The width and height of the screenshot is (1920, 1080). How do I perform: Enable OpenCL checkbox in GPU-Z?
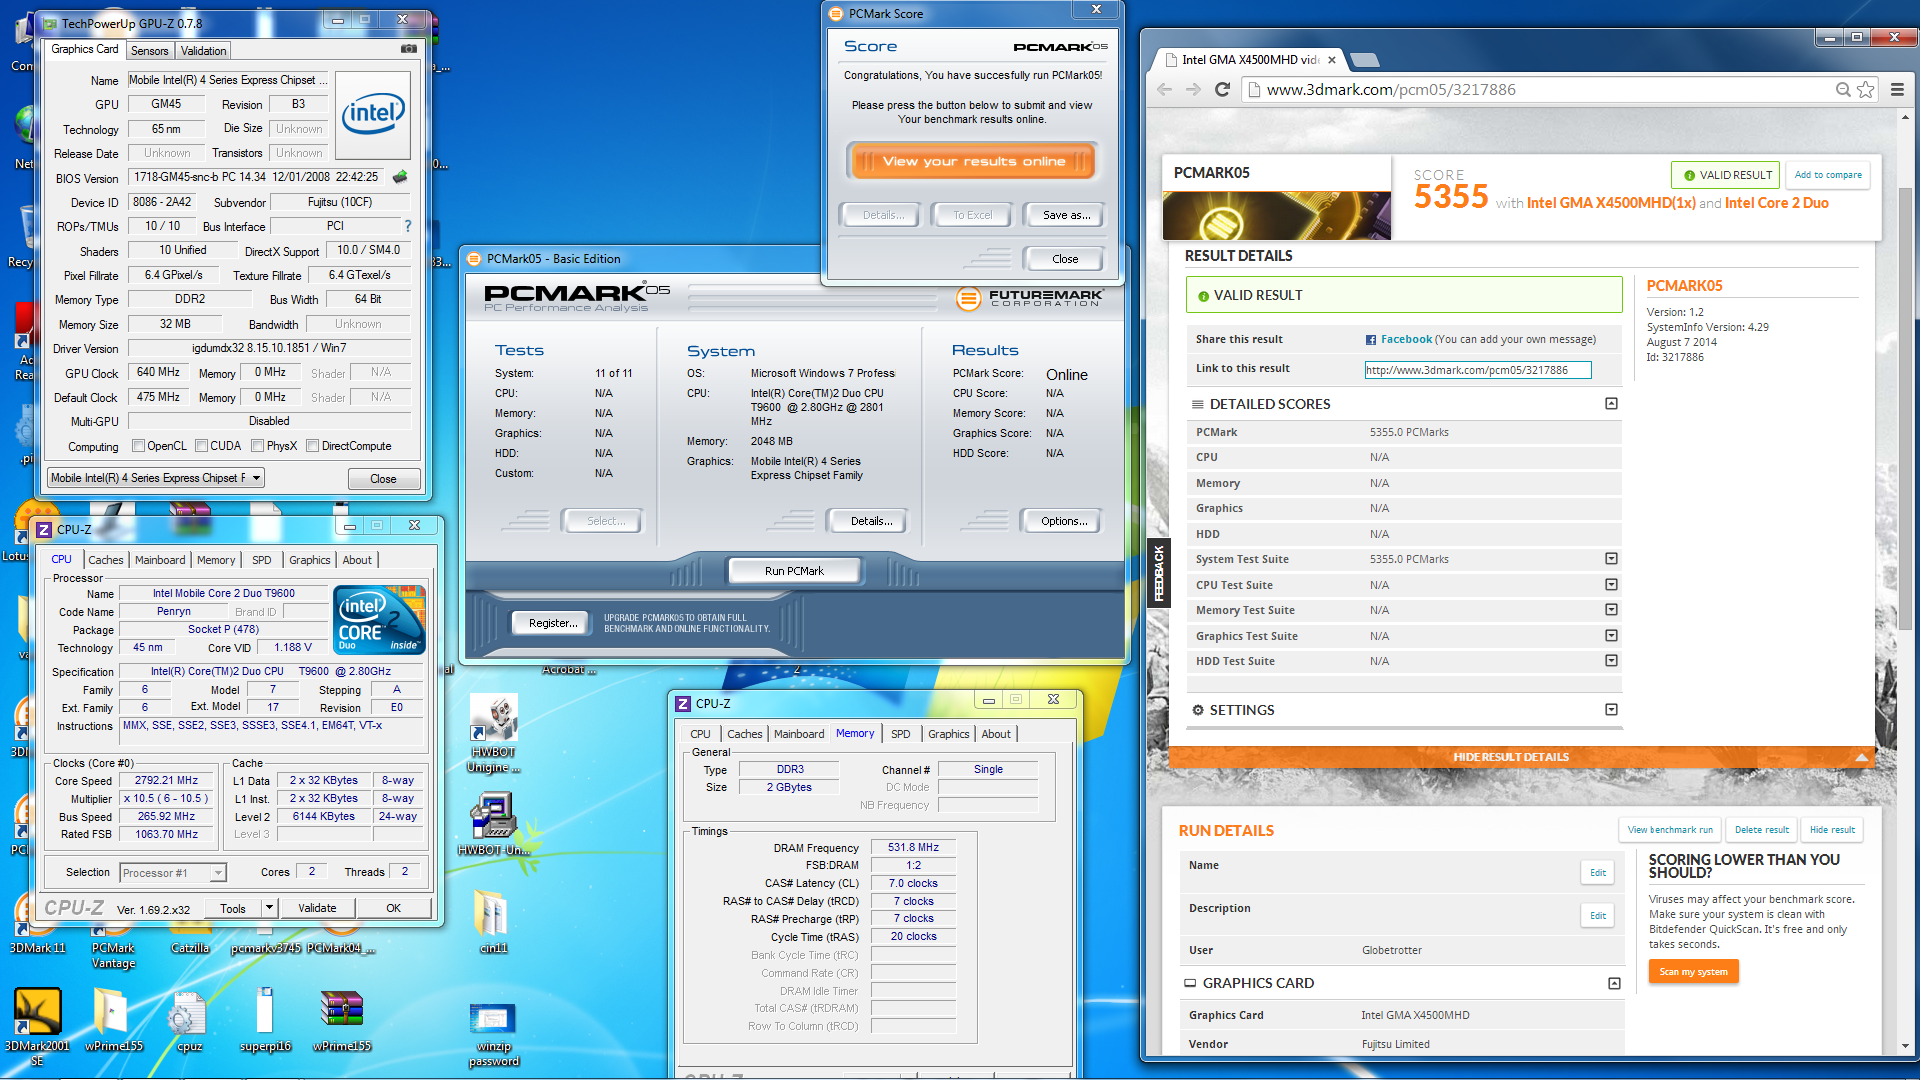pyautogui.click(x=139, y=446)
